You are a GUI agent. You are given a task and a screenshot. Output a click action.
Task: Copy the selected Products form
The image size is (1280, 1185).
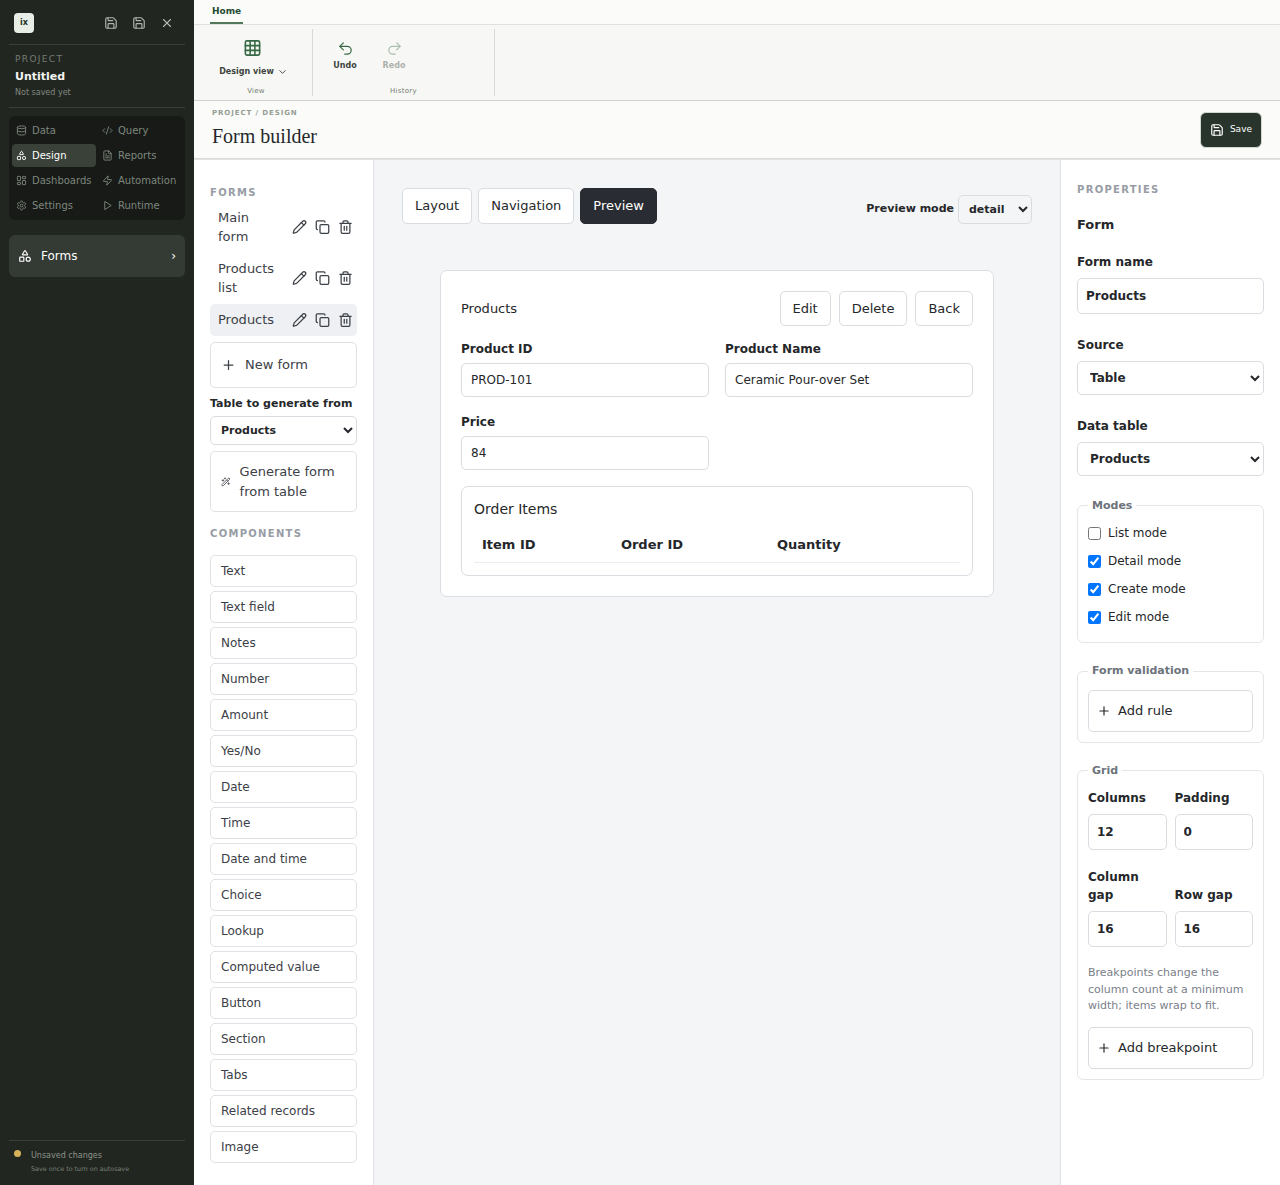[322, 320]
